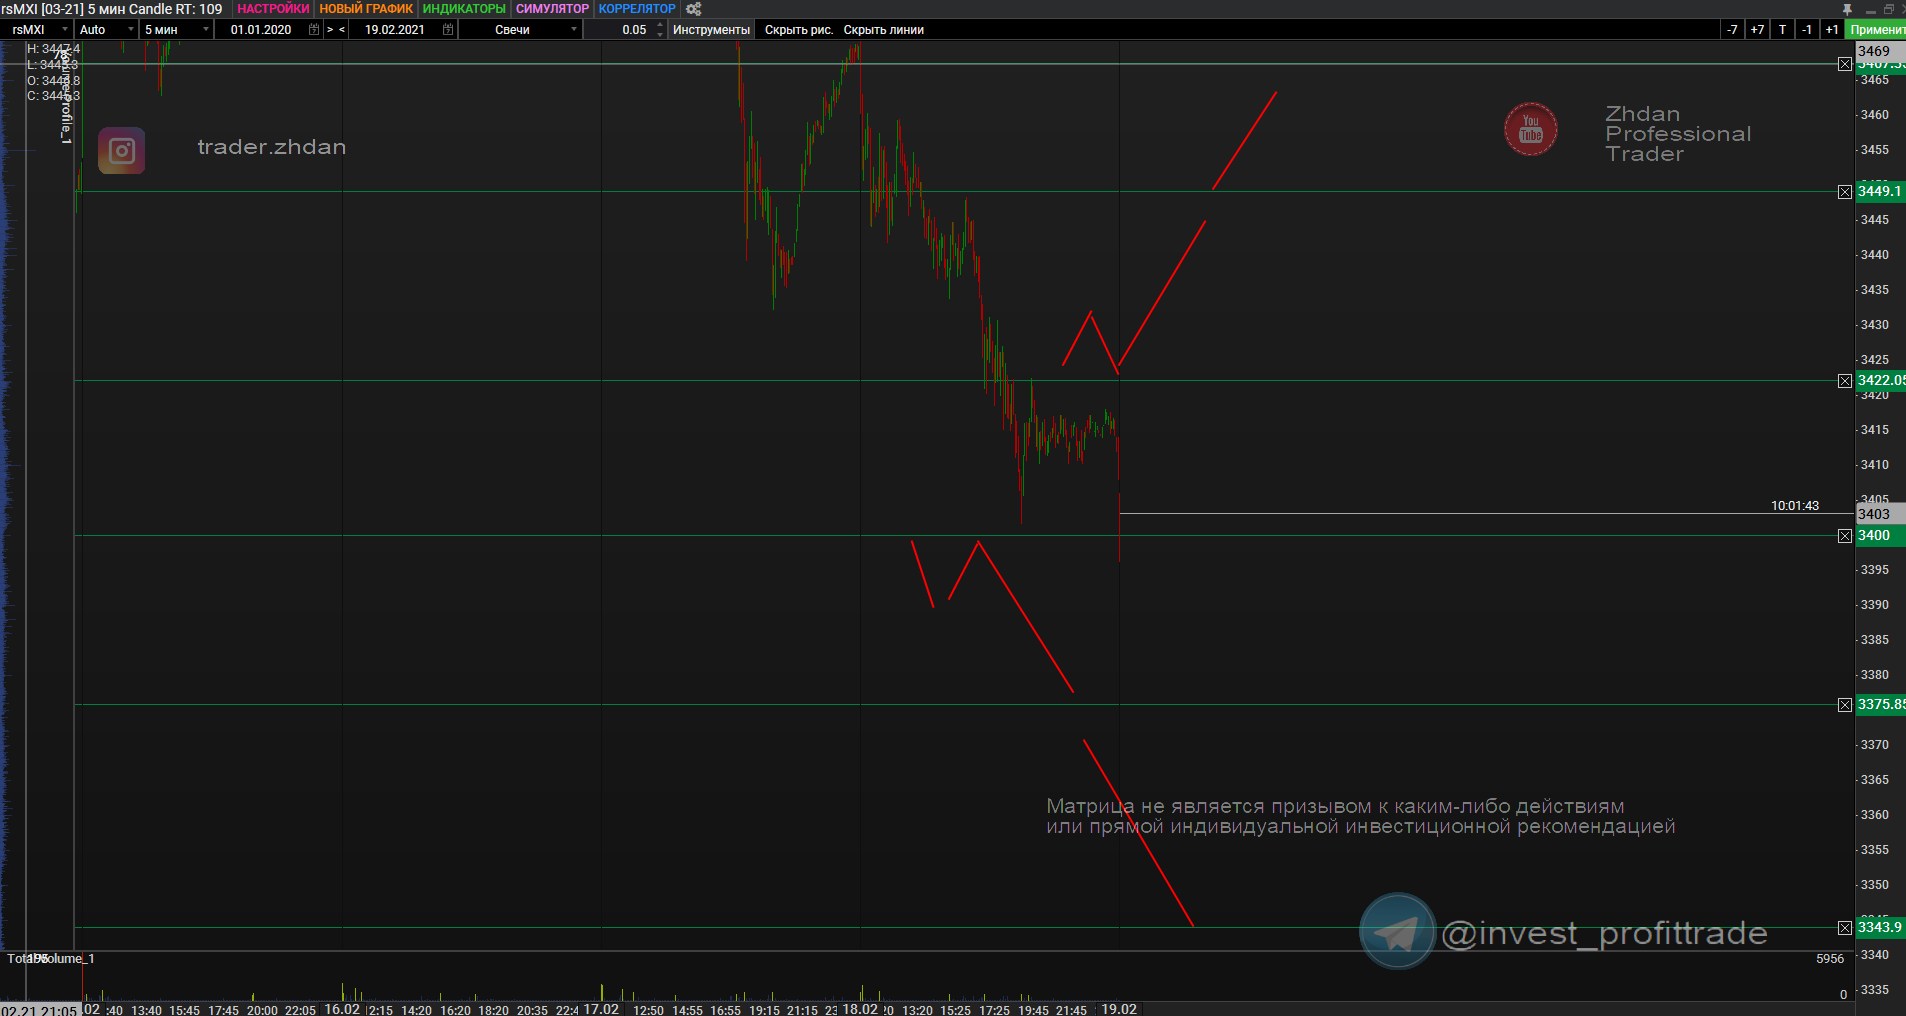
Task: Click the -7 shift button
Action: (1732, 30)
